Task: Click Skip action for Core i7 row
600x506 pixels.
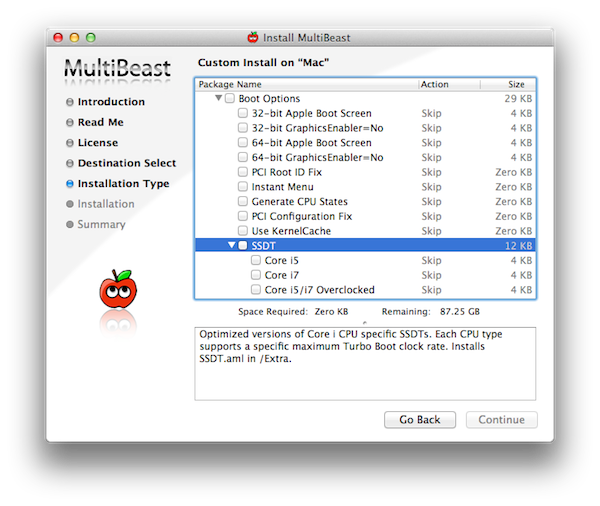Action: click(x=431, y=275)
